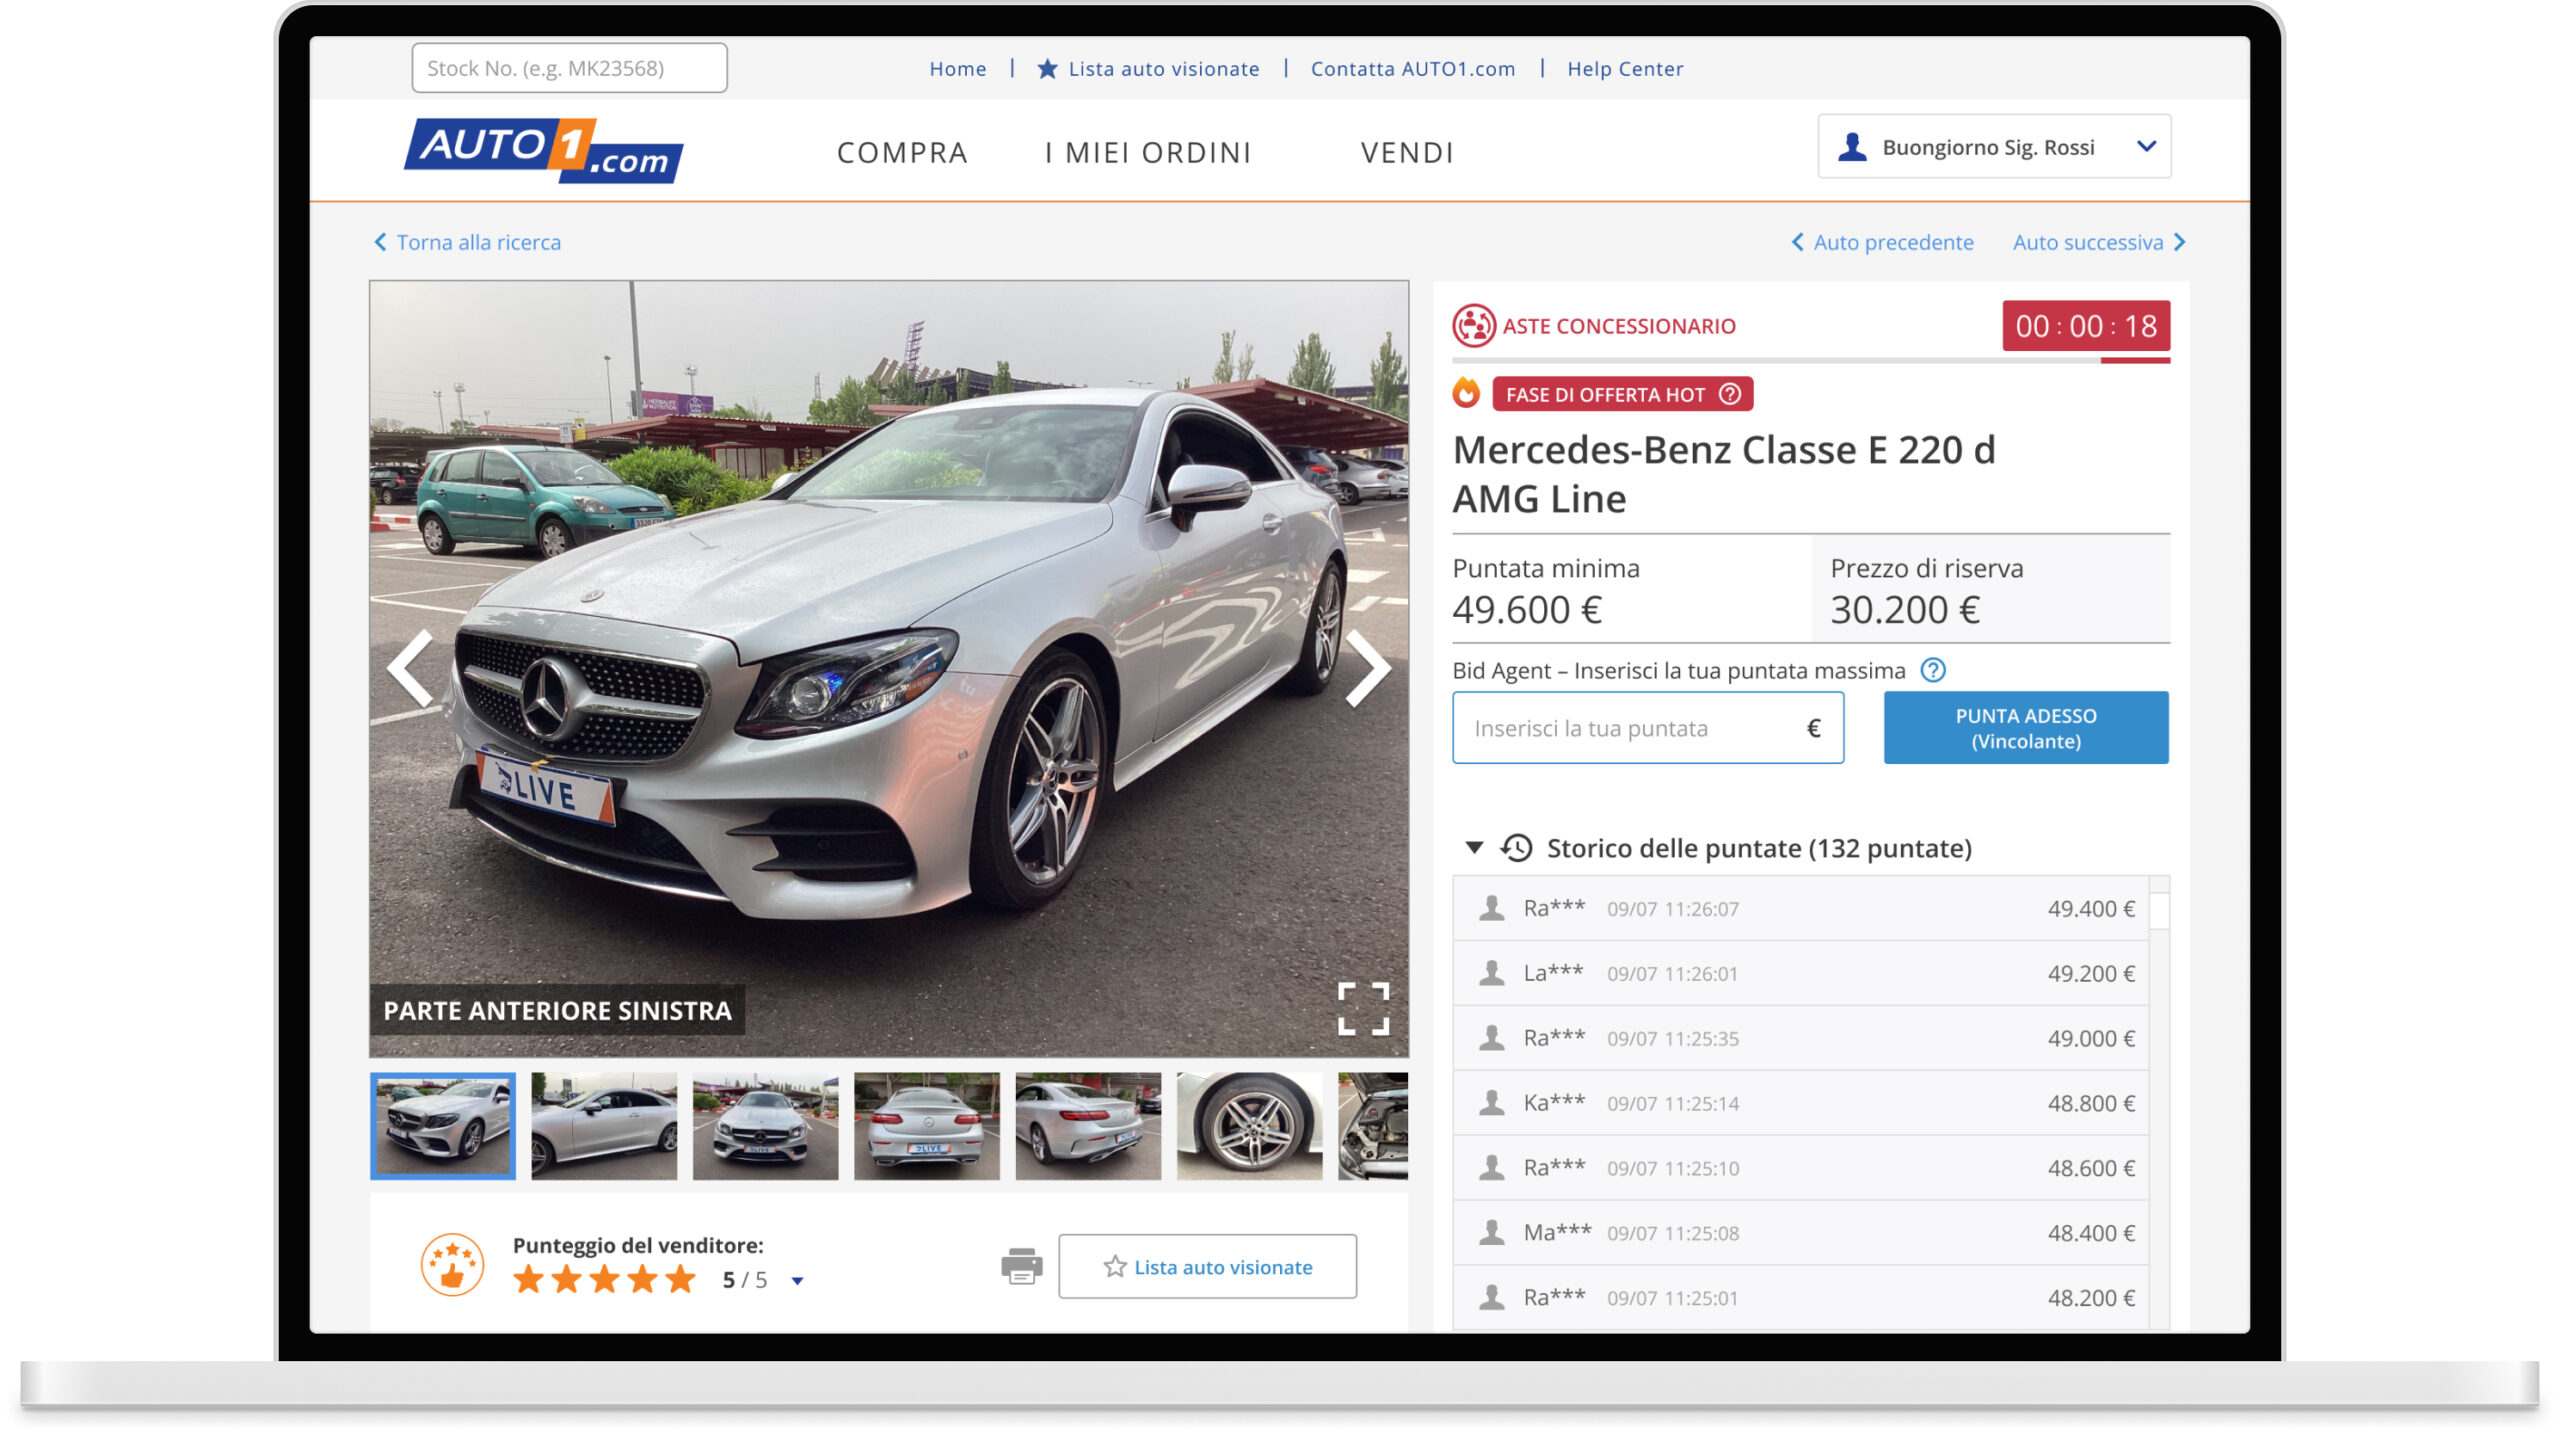2560x1430 pixels.
Task: Click the printer icon
Action: click(1021, 1266)
